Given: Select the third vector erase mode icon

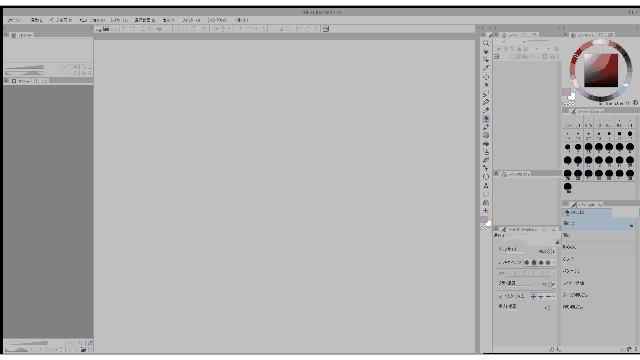Looking at the screenshot, I should pyautogui.click(x=548, y=296).
